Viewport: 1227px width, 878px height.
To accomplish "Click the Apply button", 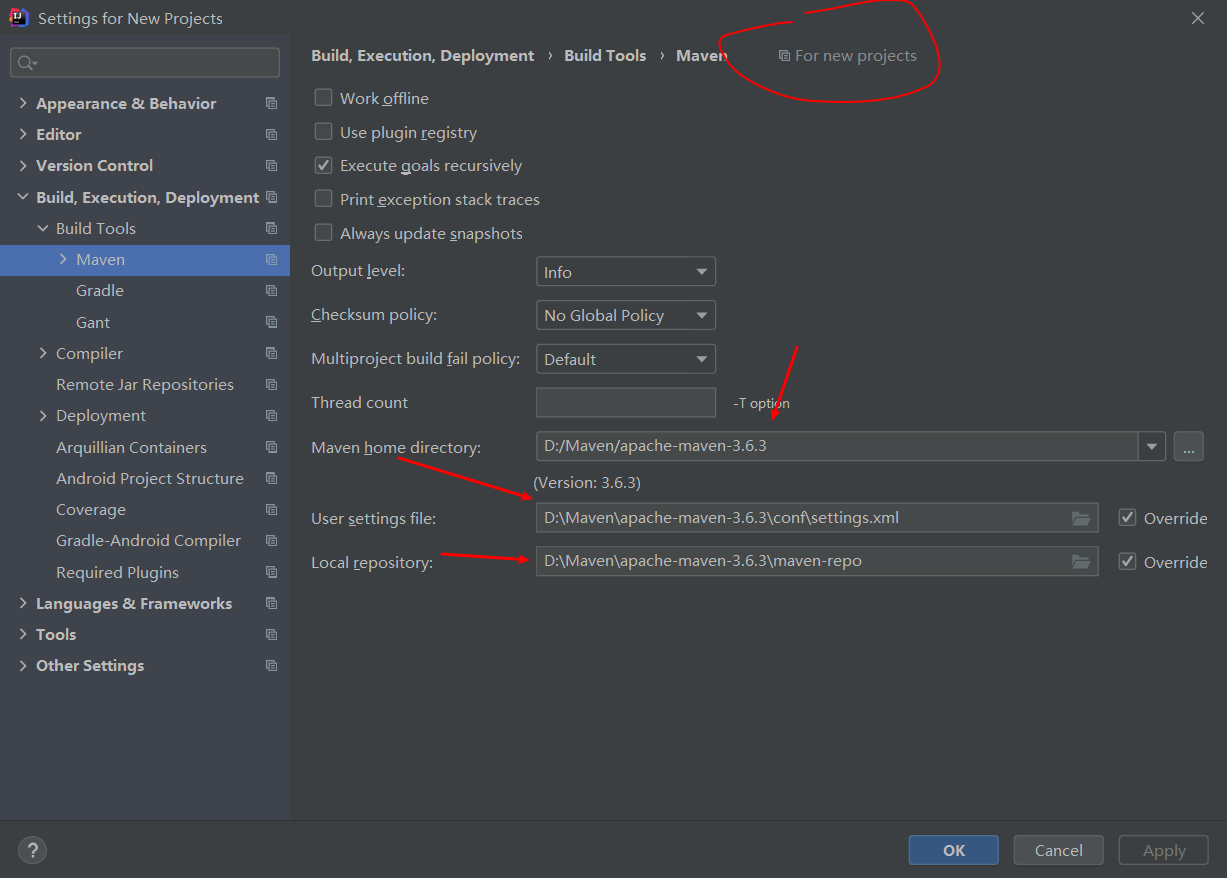I will 1164,850.
